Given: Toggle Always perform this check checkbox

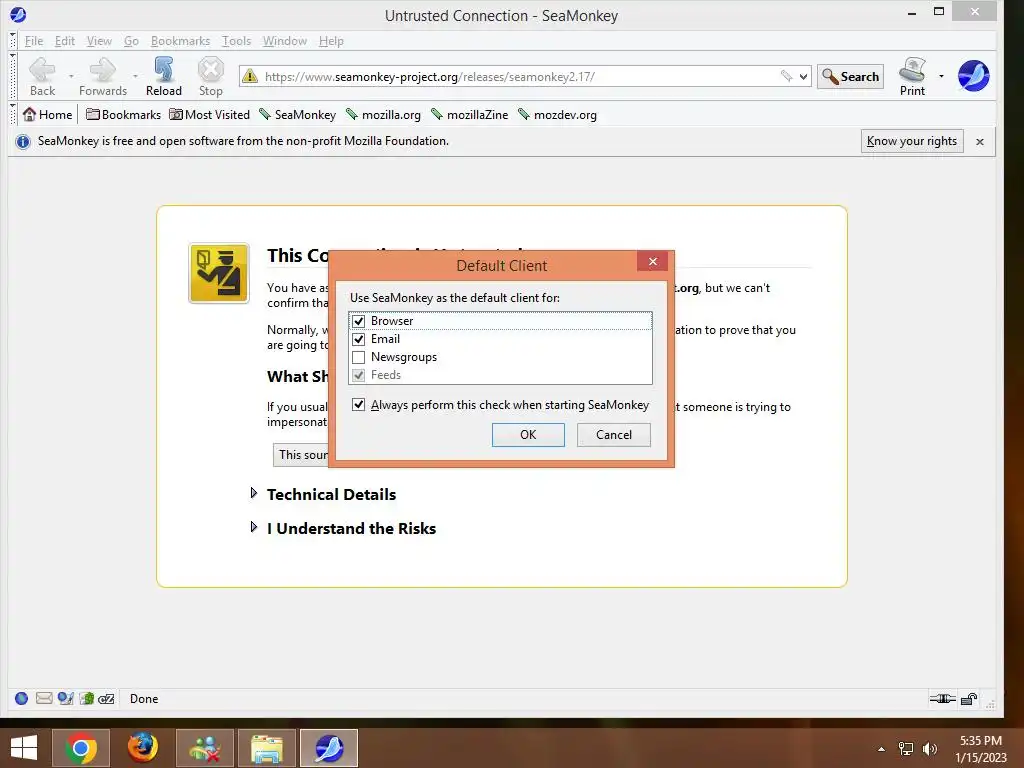Looking at the screenshot, I should coord(359,405).
